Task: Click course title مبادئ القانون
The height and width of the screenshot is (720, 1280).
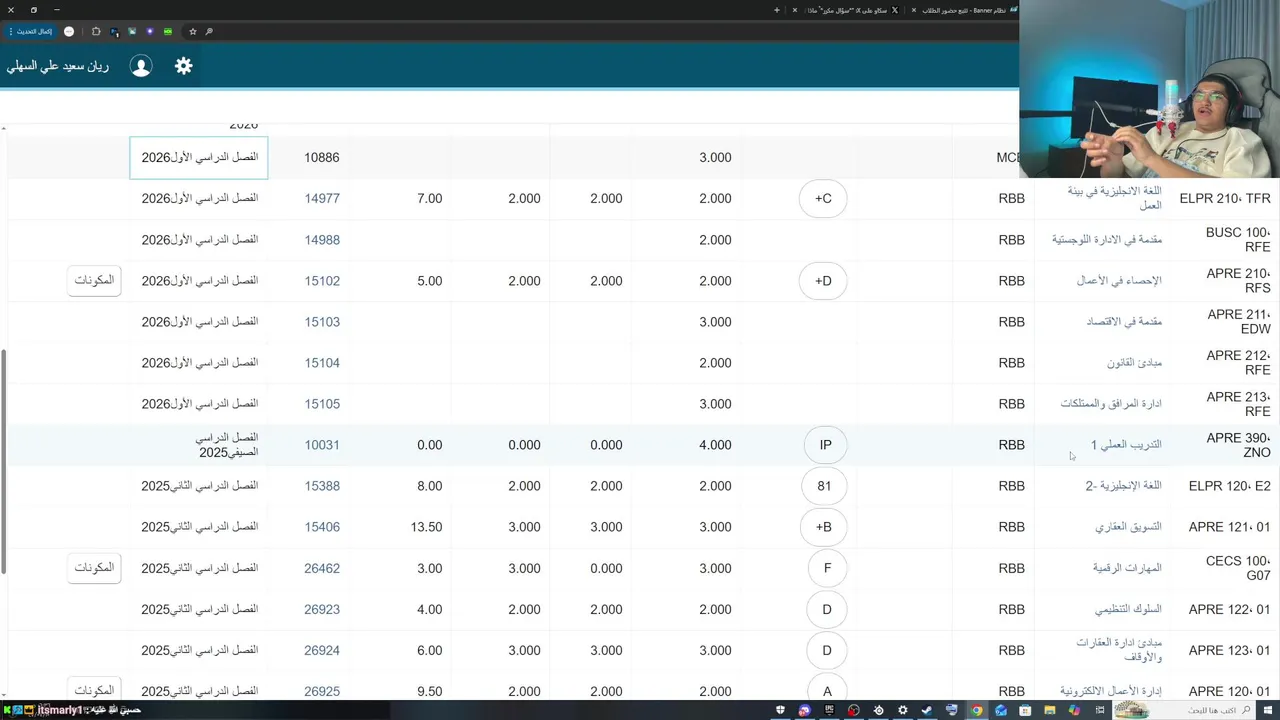Action: click(x=1134, y=363)
